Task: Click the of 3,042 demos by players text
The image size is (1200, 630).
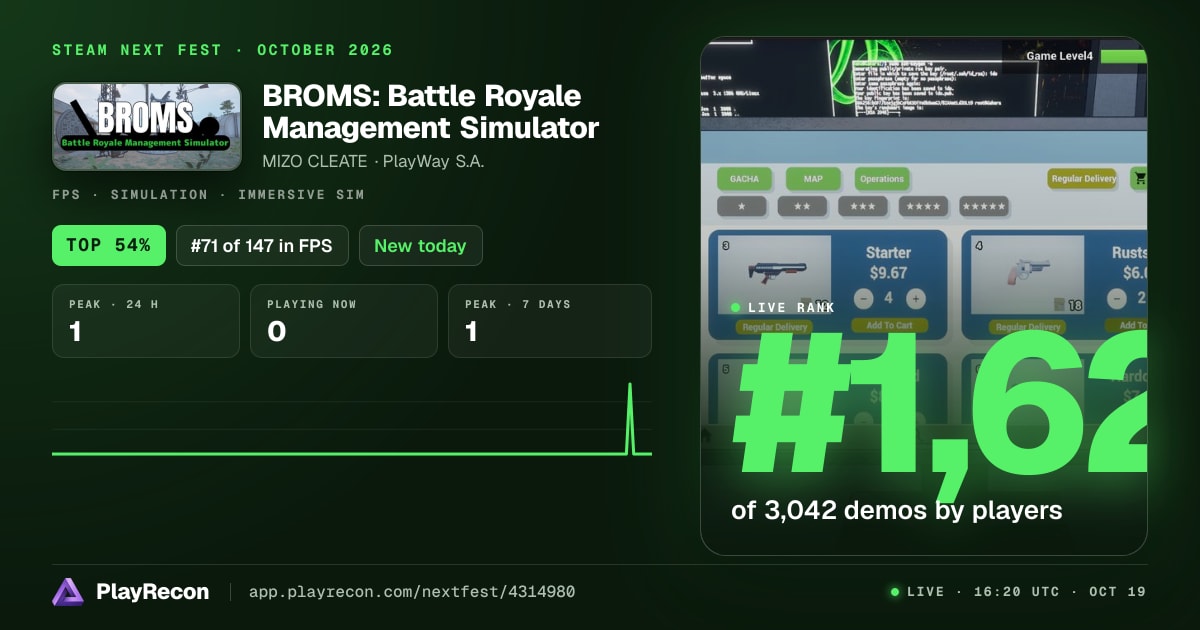Action: [896, 510]
